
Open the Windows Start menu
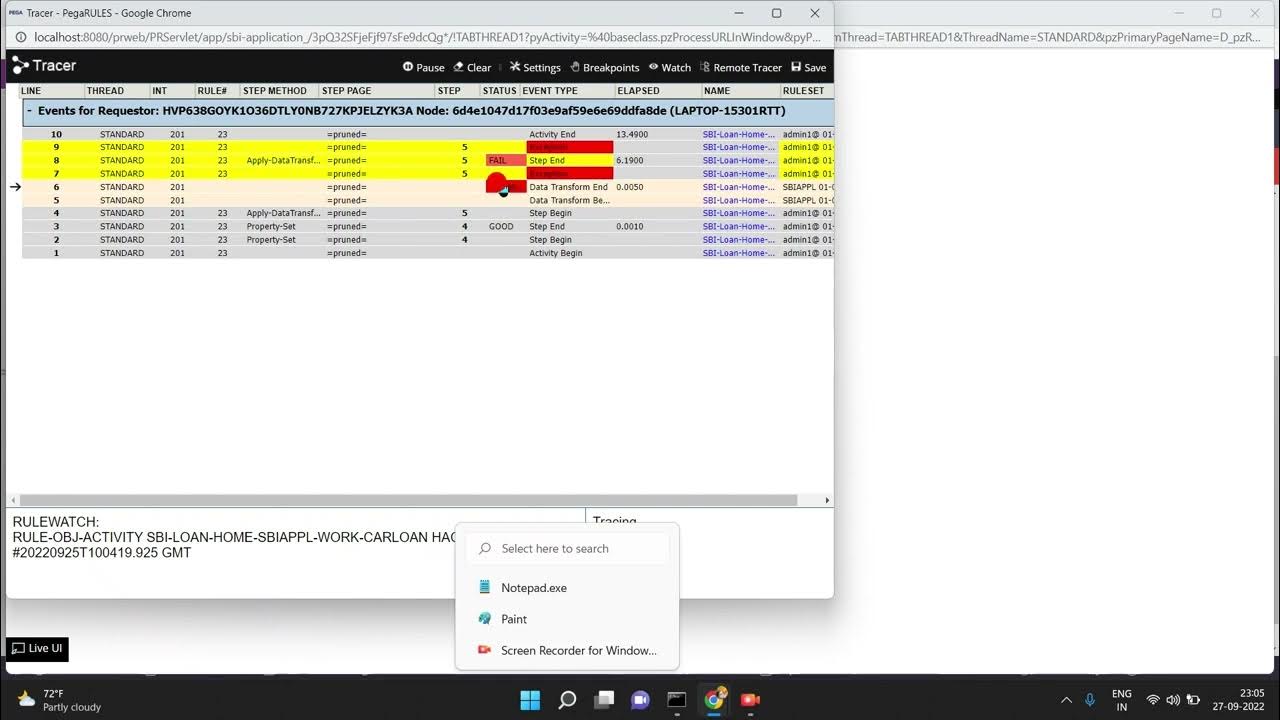[530, 699]
